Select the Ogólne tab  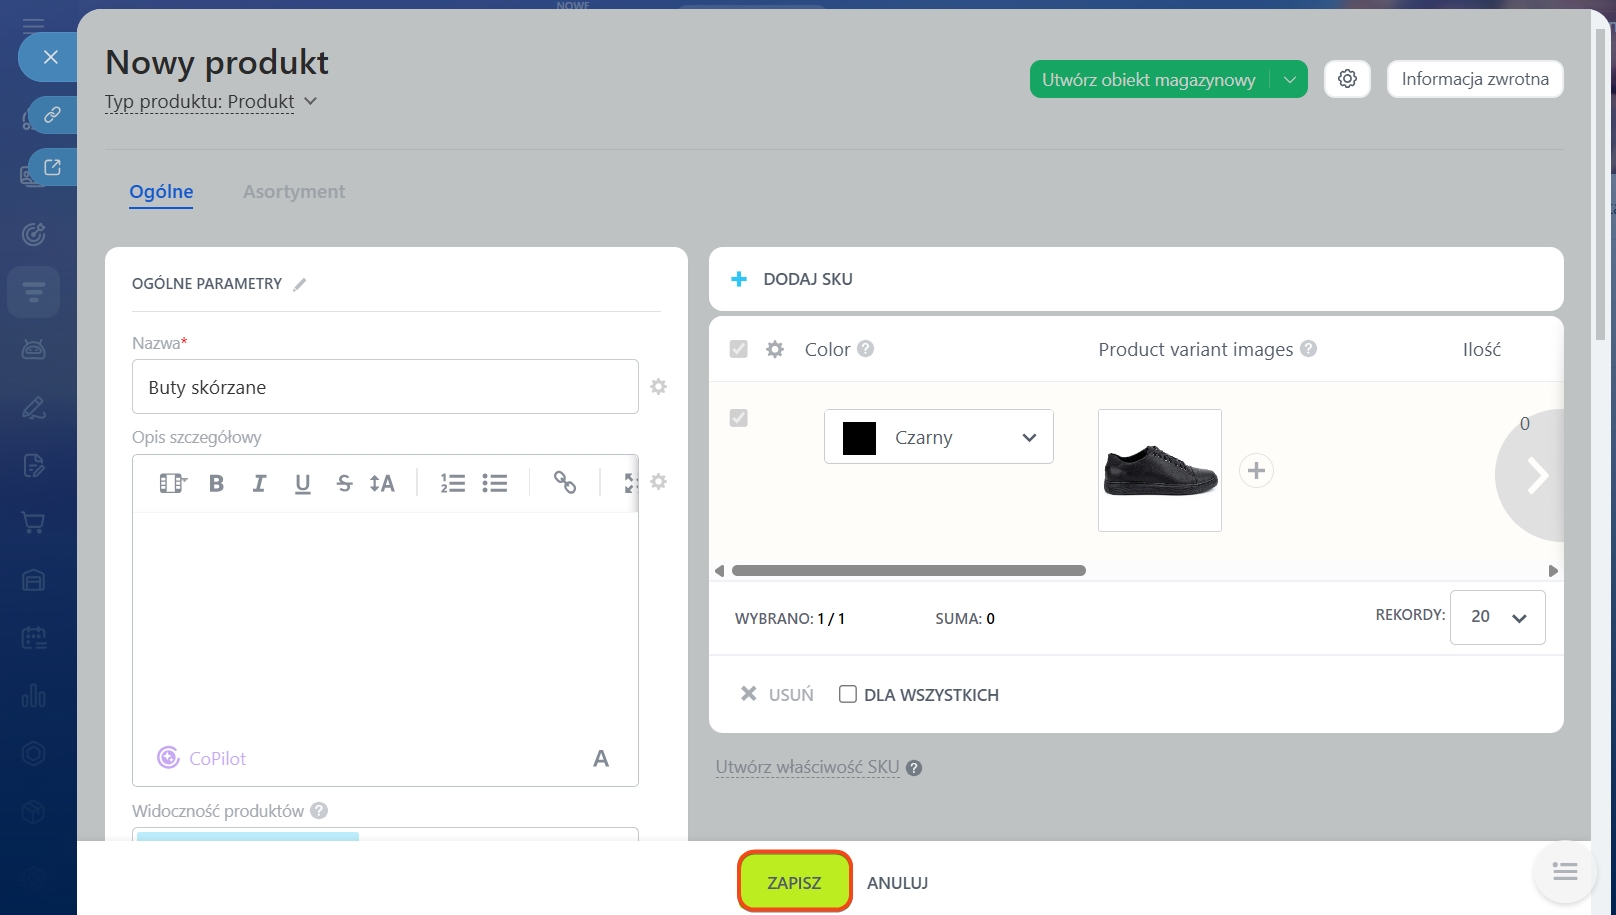coord(161,192)
